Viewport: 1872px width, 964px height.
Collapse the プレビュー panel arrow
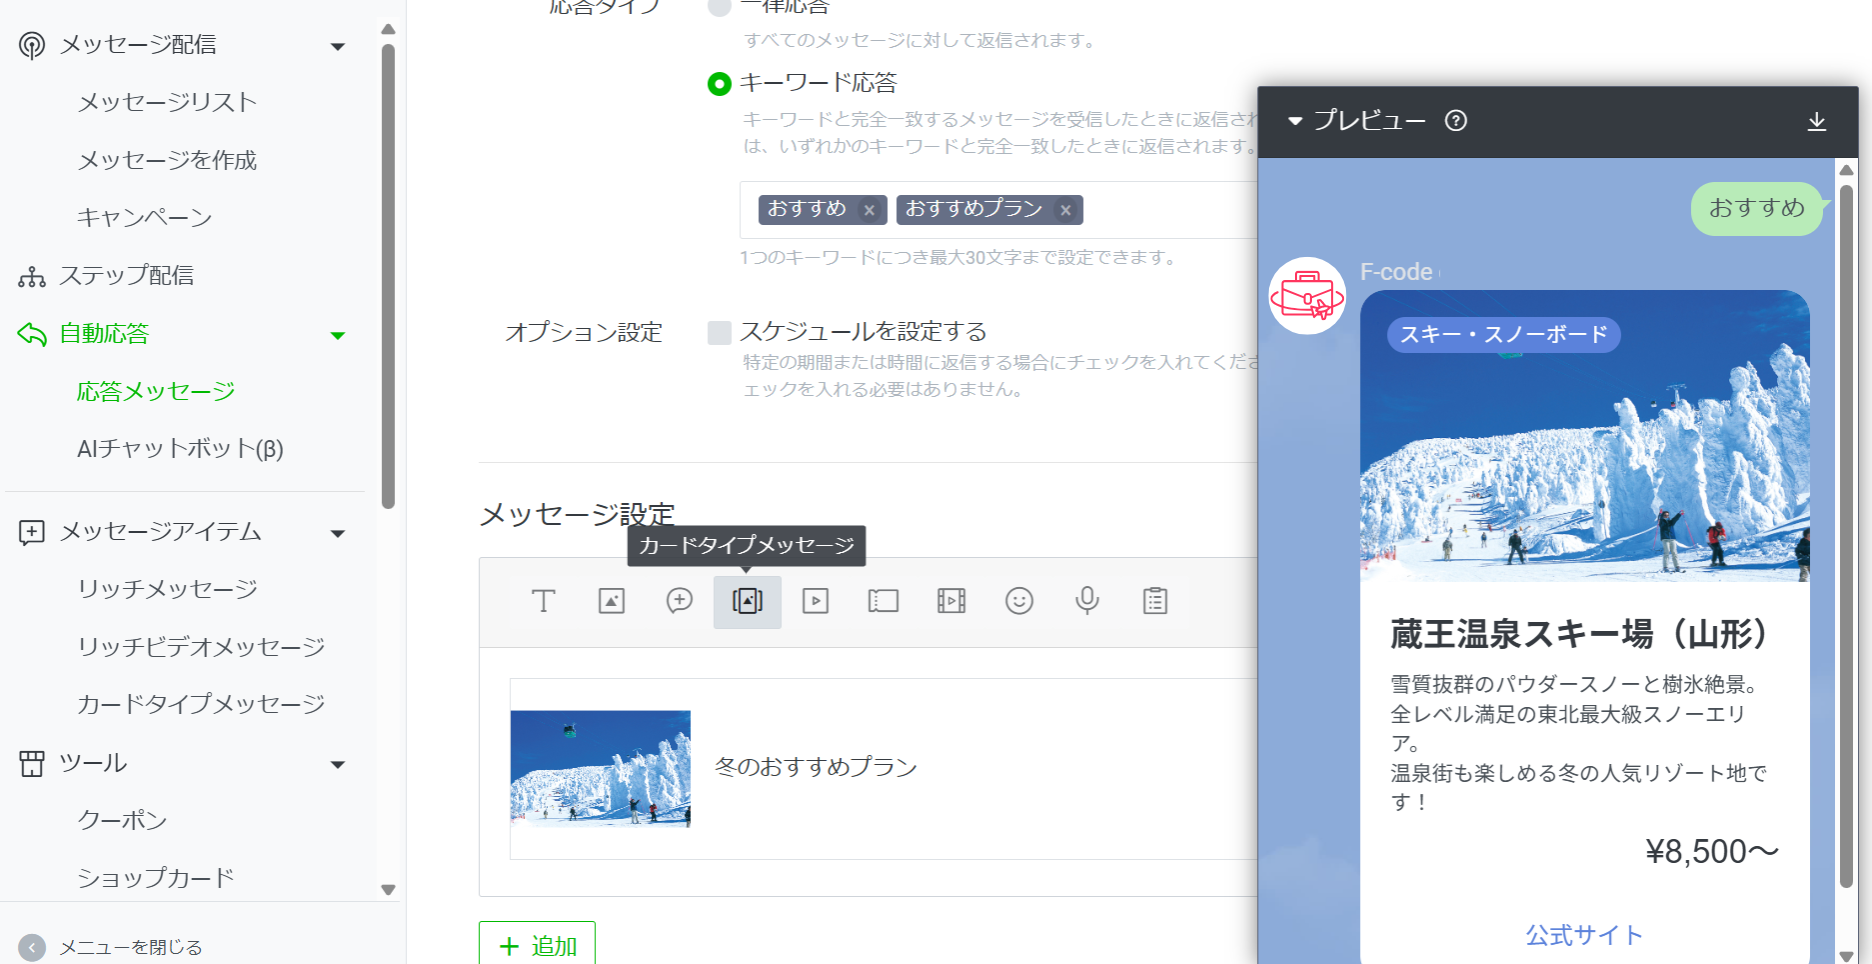pyautogui.click(x=1295, y=121)
